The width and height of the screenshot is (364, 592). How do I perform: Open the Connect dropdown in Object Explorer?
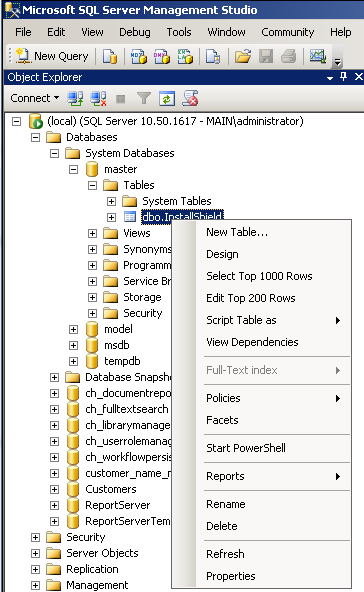tap(35, 99)
